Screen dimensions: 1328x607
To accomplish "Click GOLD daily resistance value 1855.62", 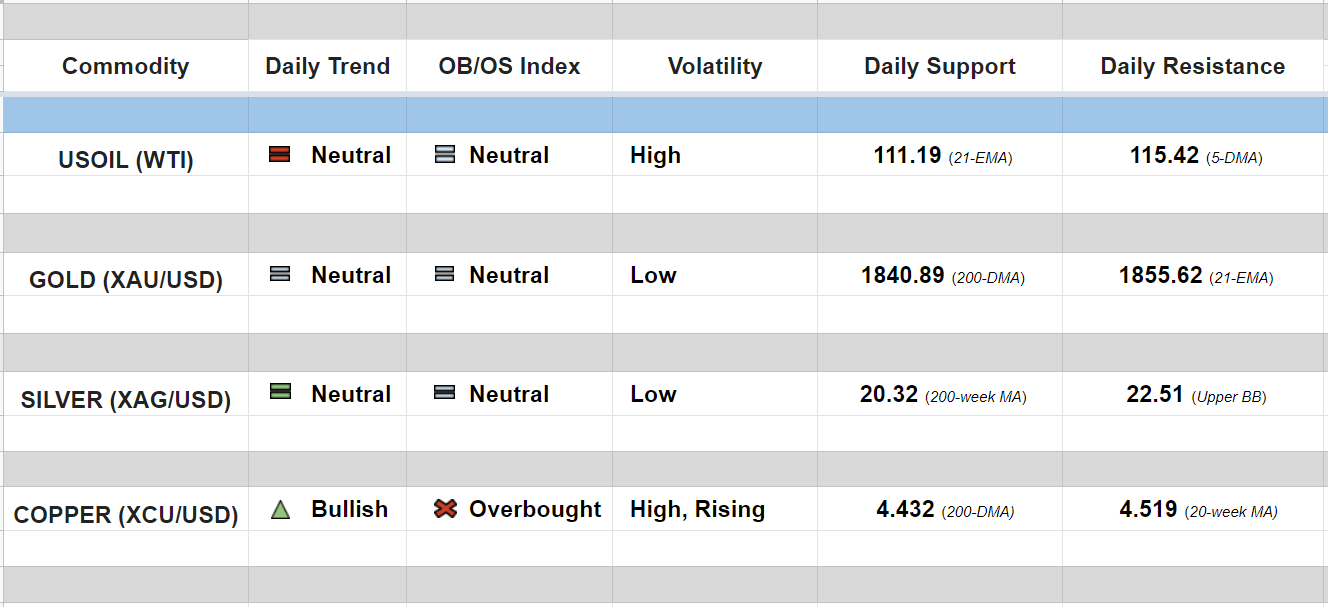I will pyautogui.click(x=1160, y=275).
